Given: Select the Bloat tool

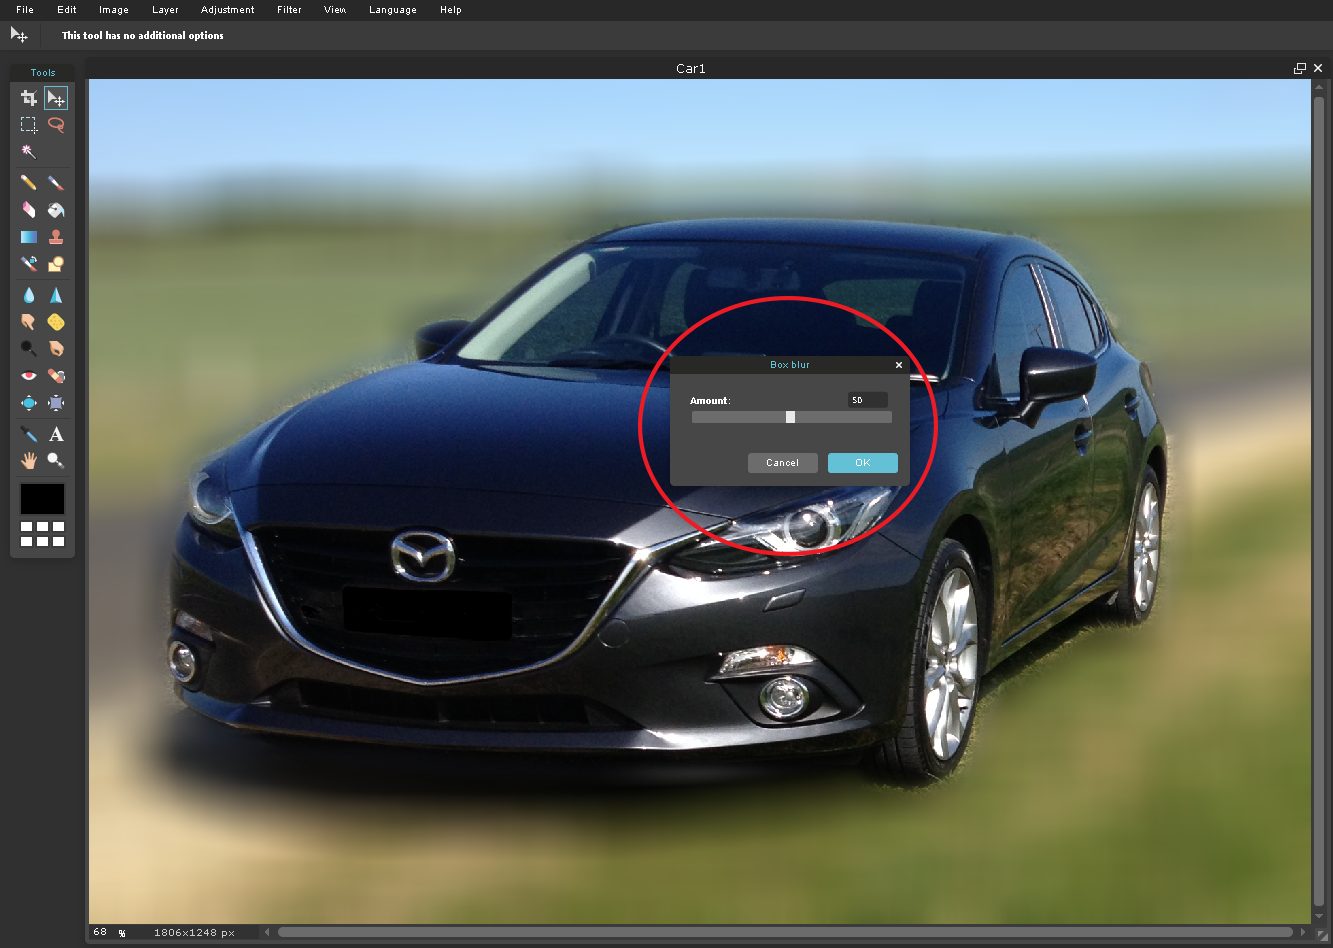Looking at the screenshot, I should (29, 403).
